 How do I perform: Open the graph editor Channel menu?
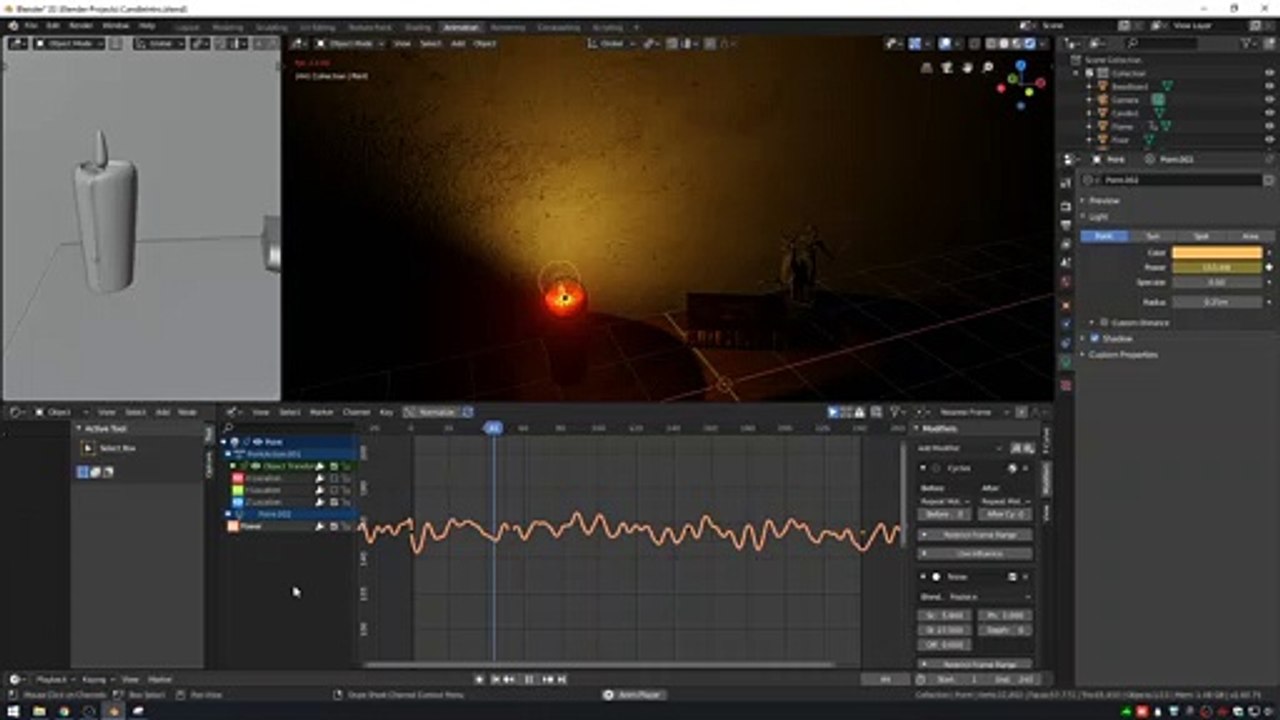356,412
